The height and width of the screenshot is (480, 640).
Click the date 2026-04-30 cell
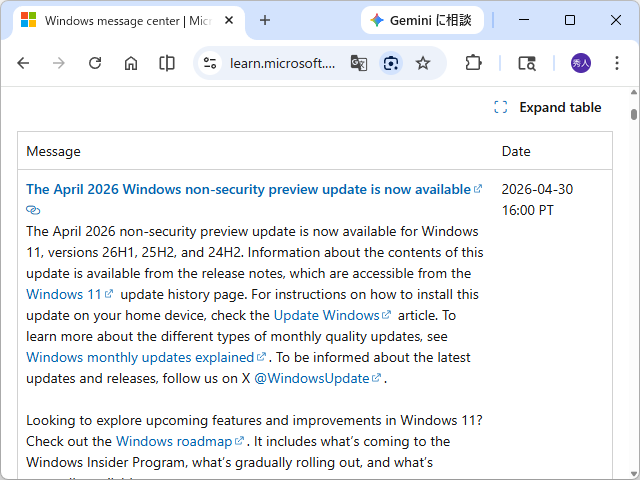537,200
